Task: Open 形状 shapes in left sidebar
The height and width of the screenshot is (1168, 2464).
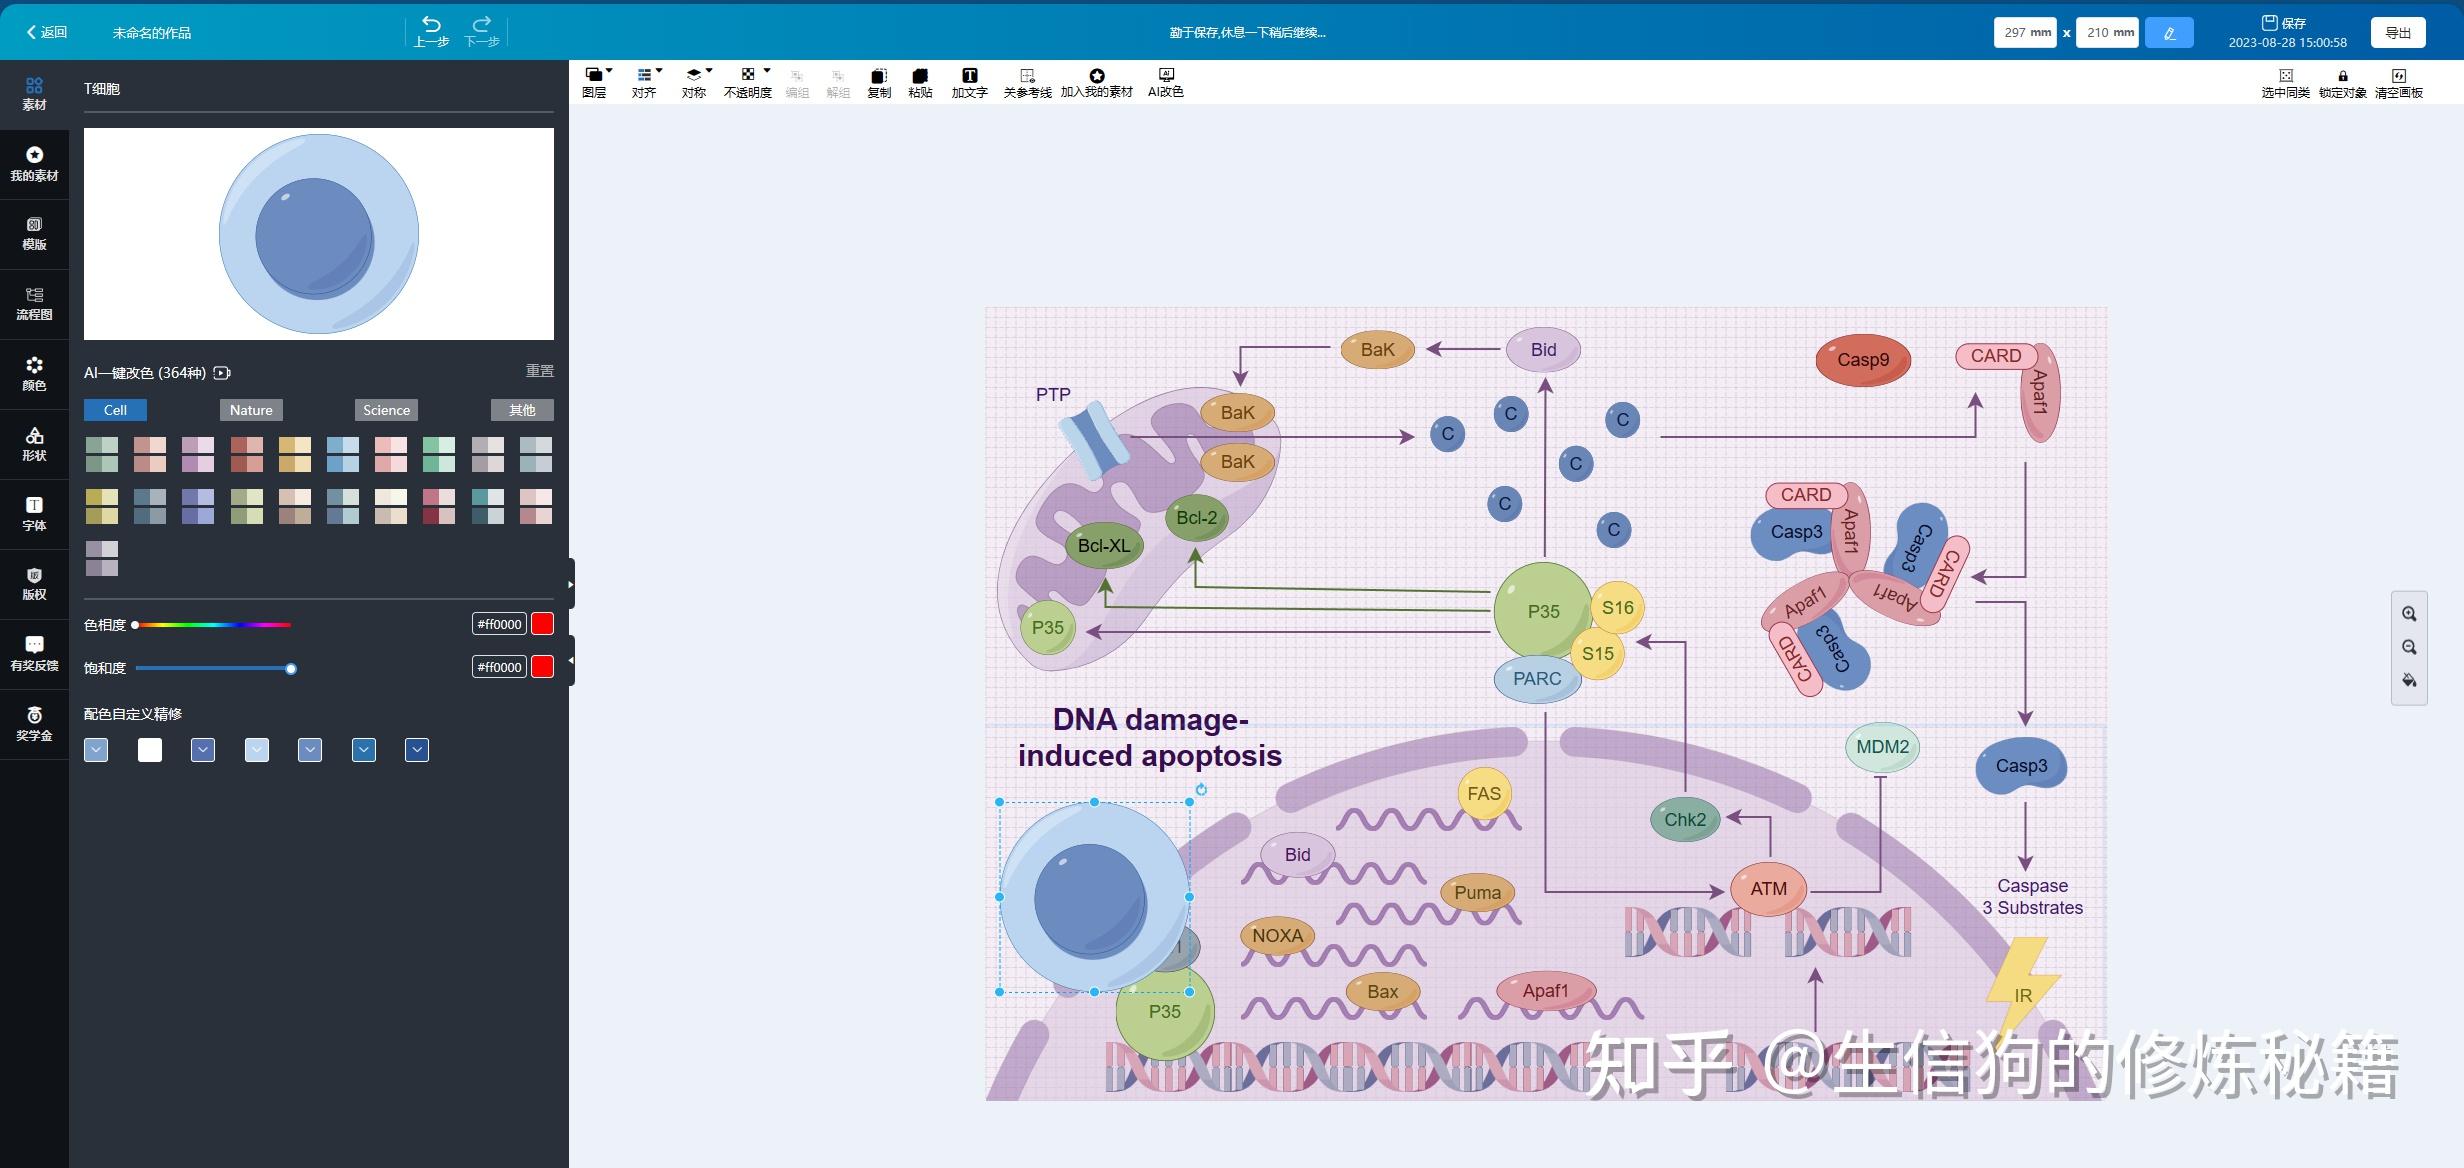Action: coord(34,443)
